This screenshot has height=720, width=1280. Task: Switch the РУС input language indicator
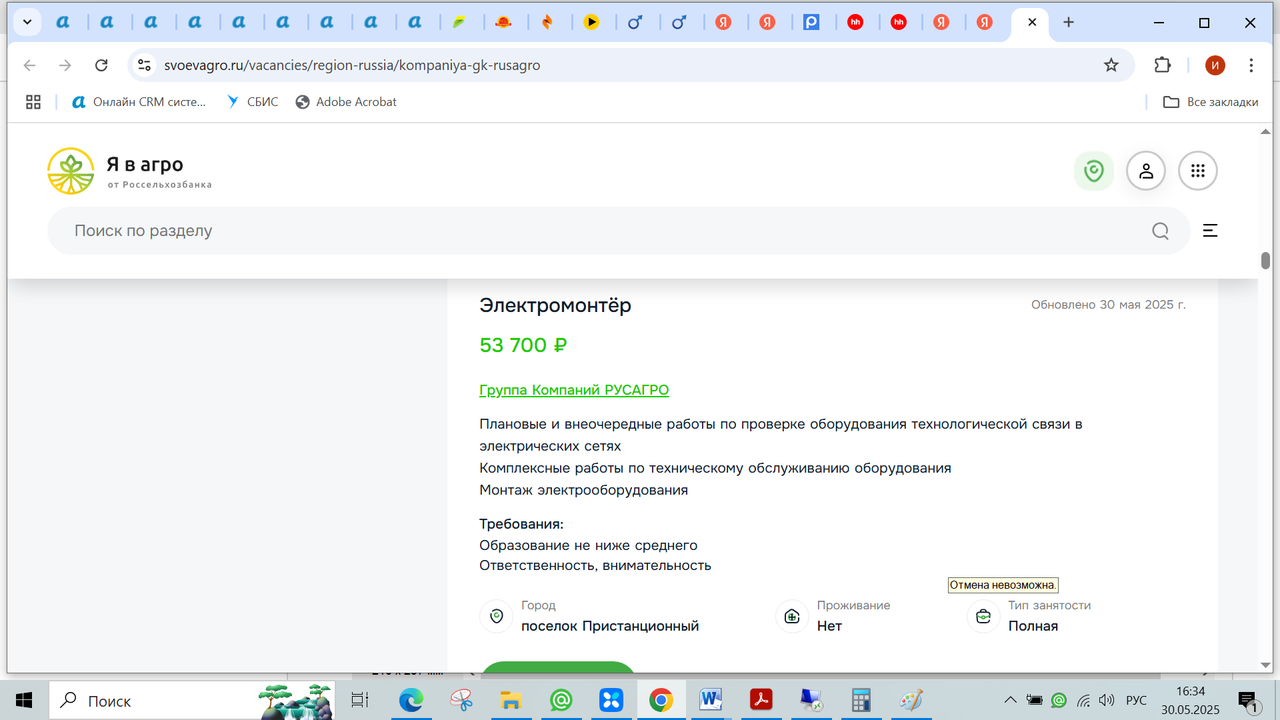[1137, 700]
